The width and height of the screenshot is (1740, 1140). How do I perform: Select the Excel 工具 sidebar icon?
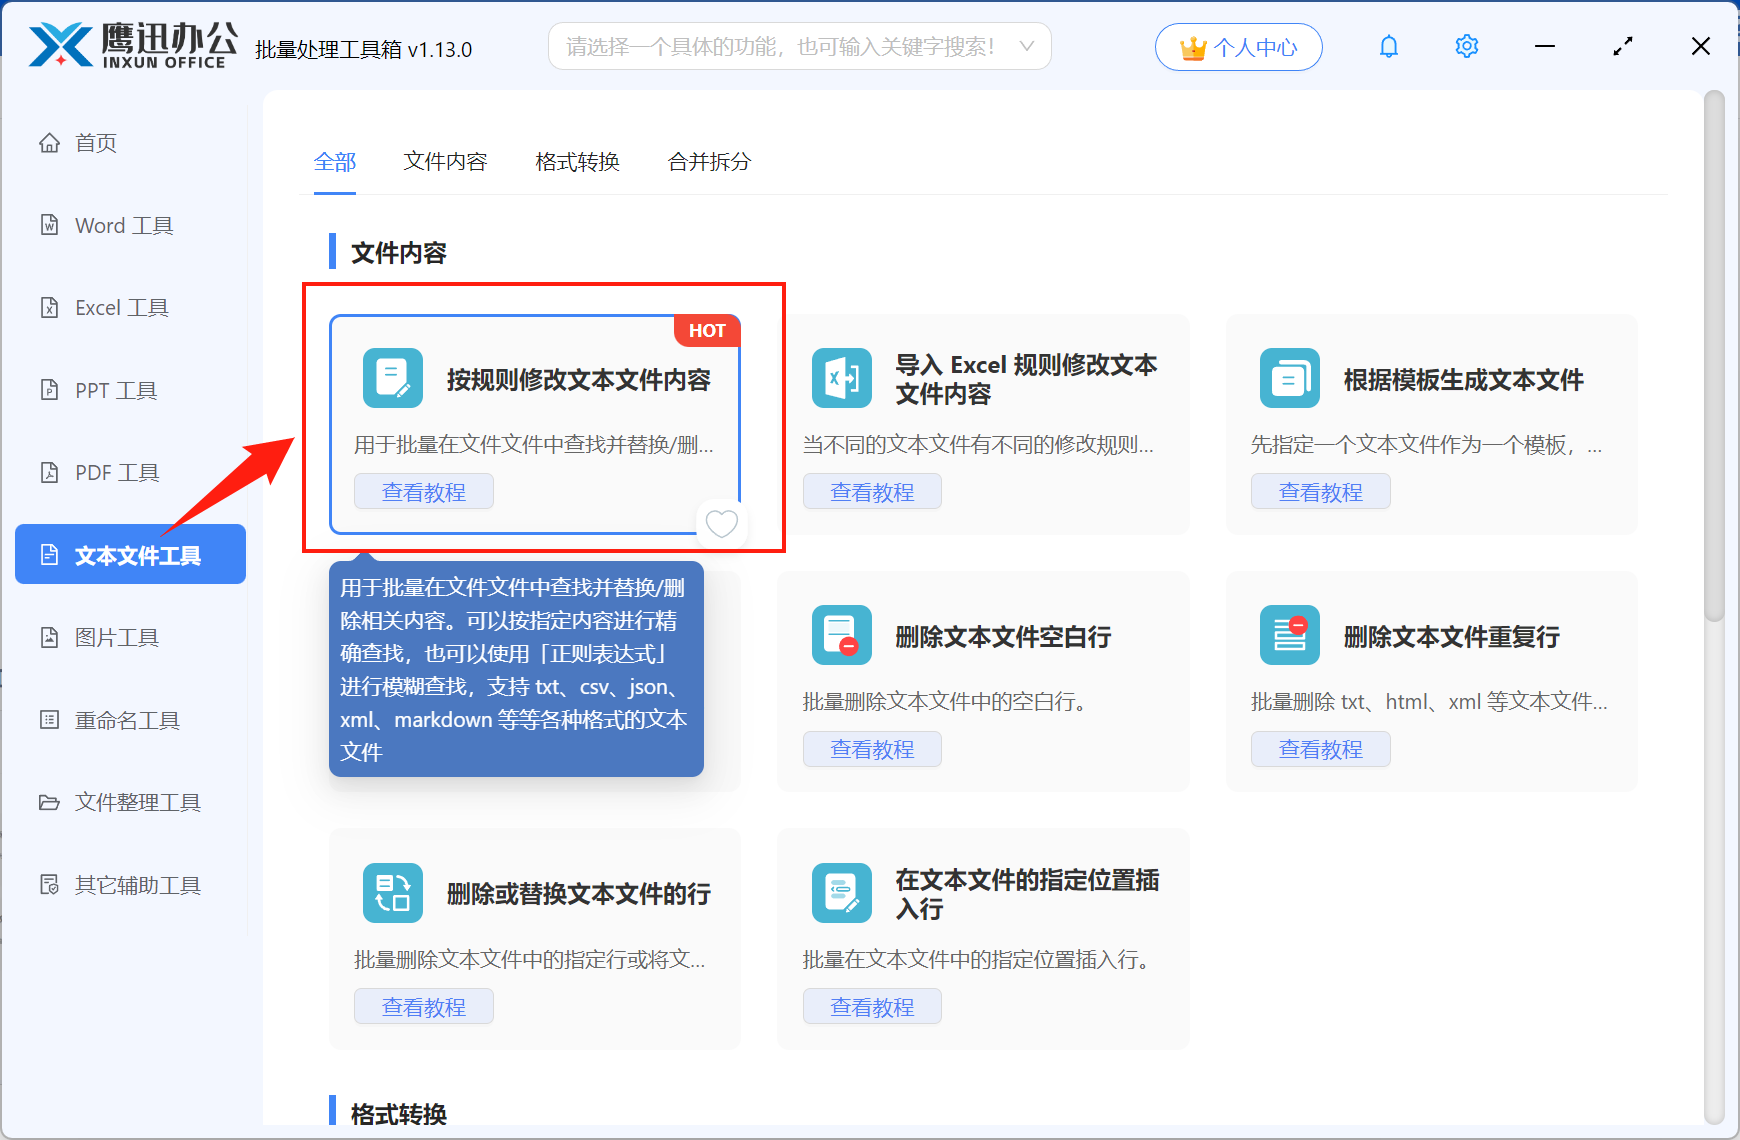(x=120, y=307)
